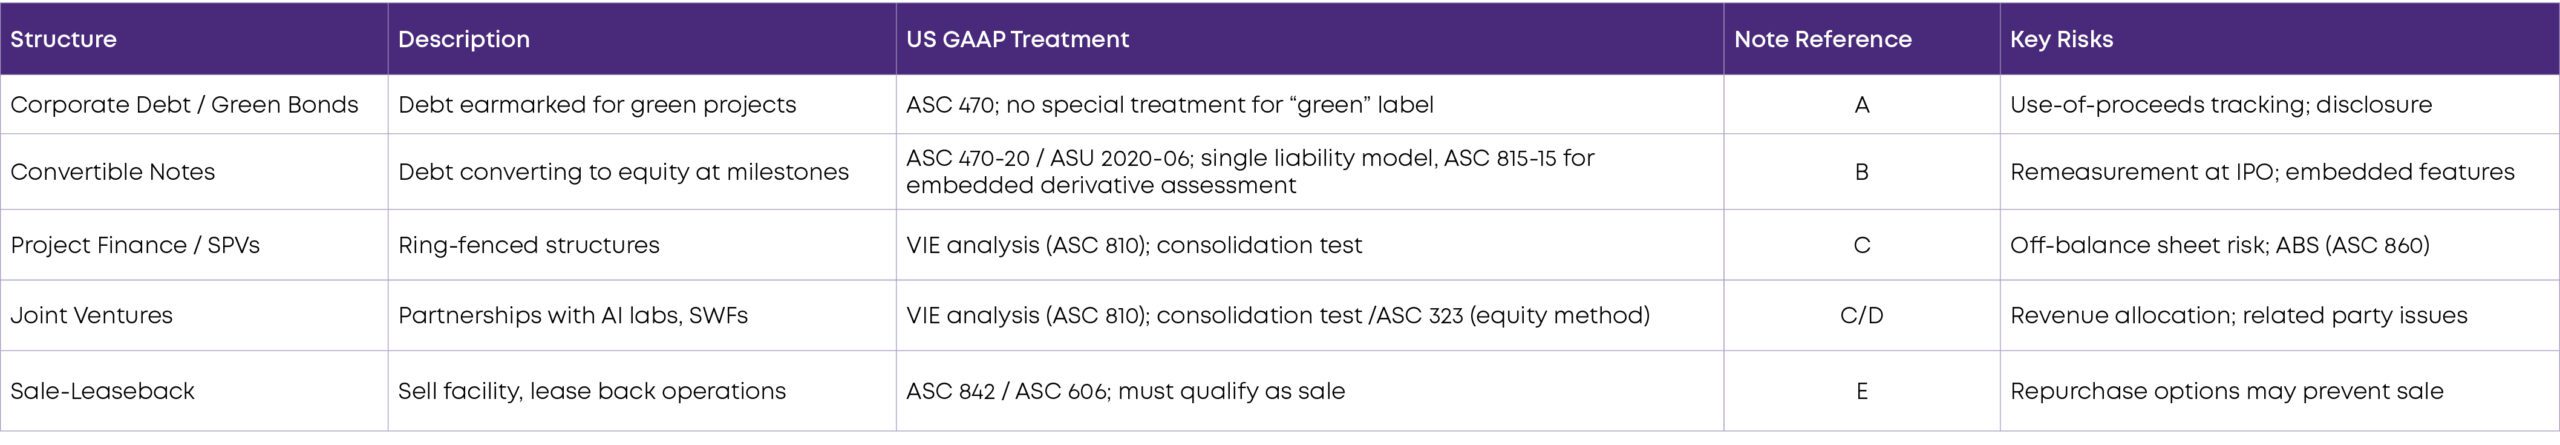2560x445 pixels.
Task: Select the Key Risks column header
Action: [x=2061, y=39]
